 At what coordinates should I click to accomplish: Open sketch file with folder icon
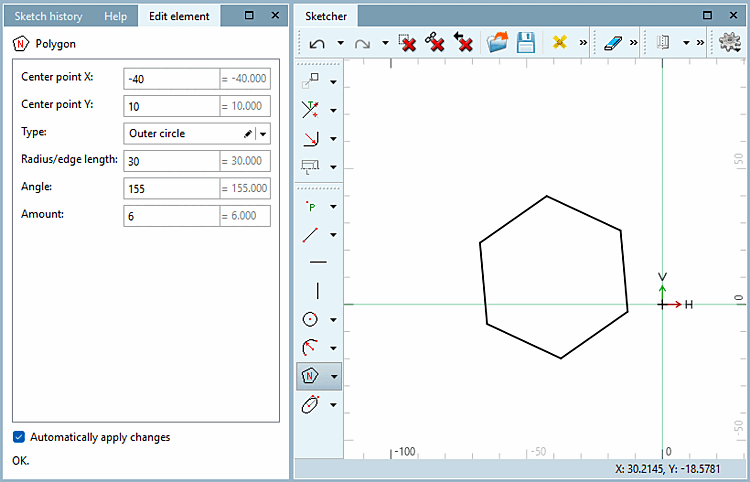[497, 42]
